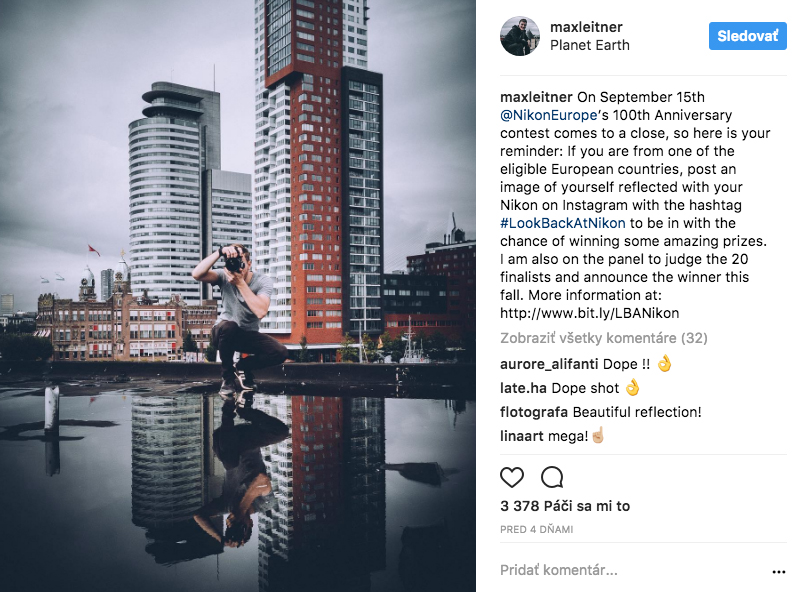Open the maxleitner username in the header

click(586, 27)
